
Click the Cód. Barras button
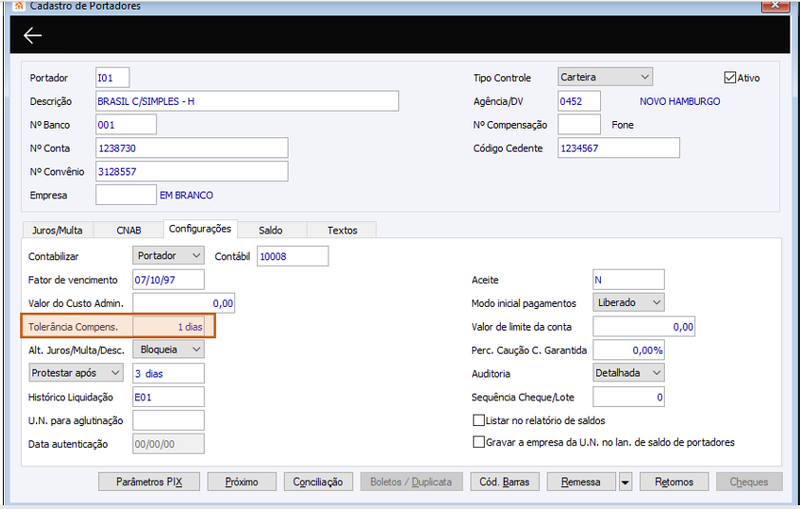coord(505,481)
